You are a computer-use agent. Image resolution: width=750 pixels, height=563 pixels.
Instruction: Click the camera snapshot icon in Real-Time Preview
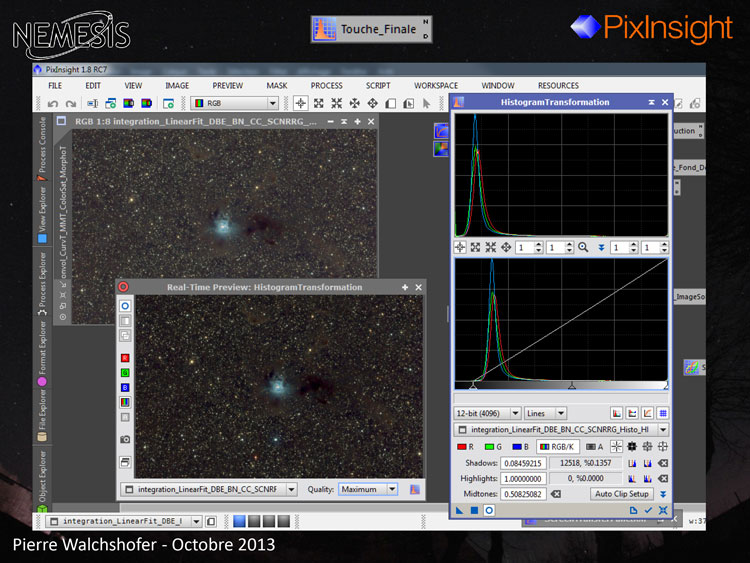tap(125, 439)
